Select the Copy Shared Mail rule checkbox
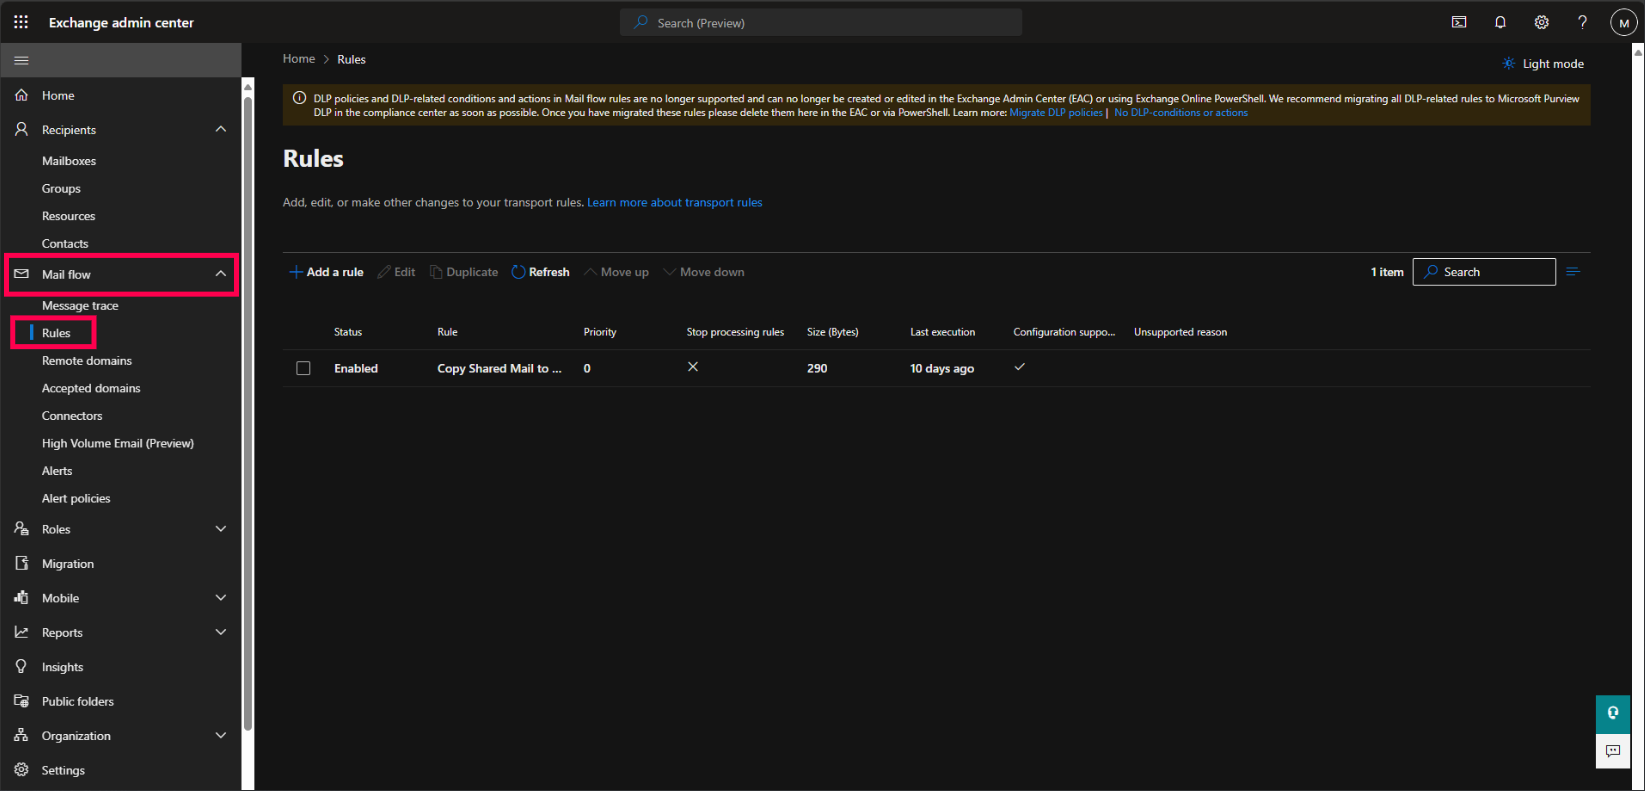The height and width of the screenshot is (791, 1645). (303, 368)
